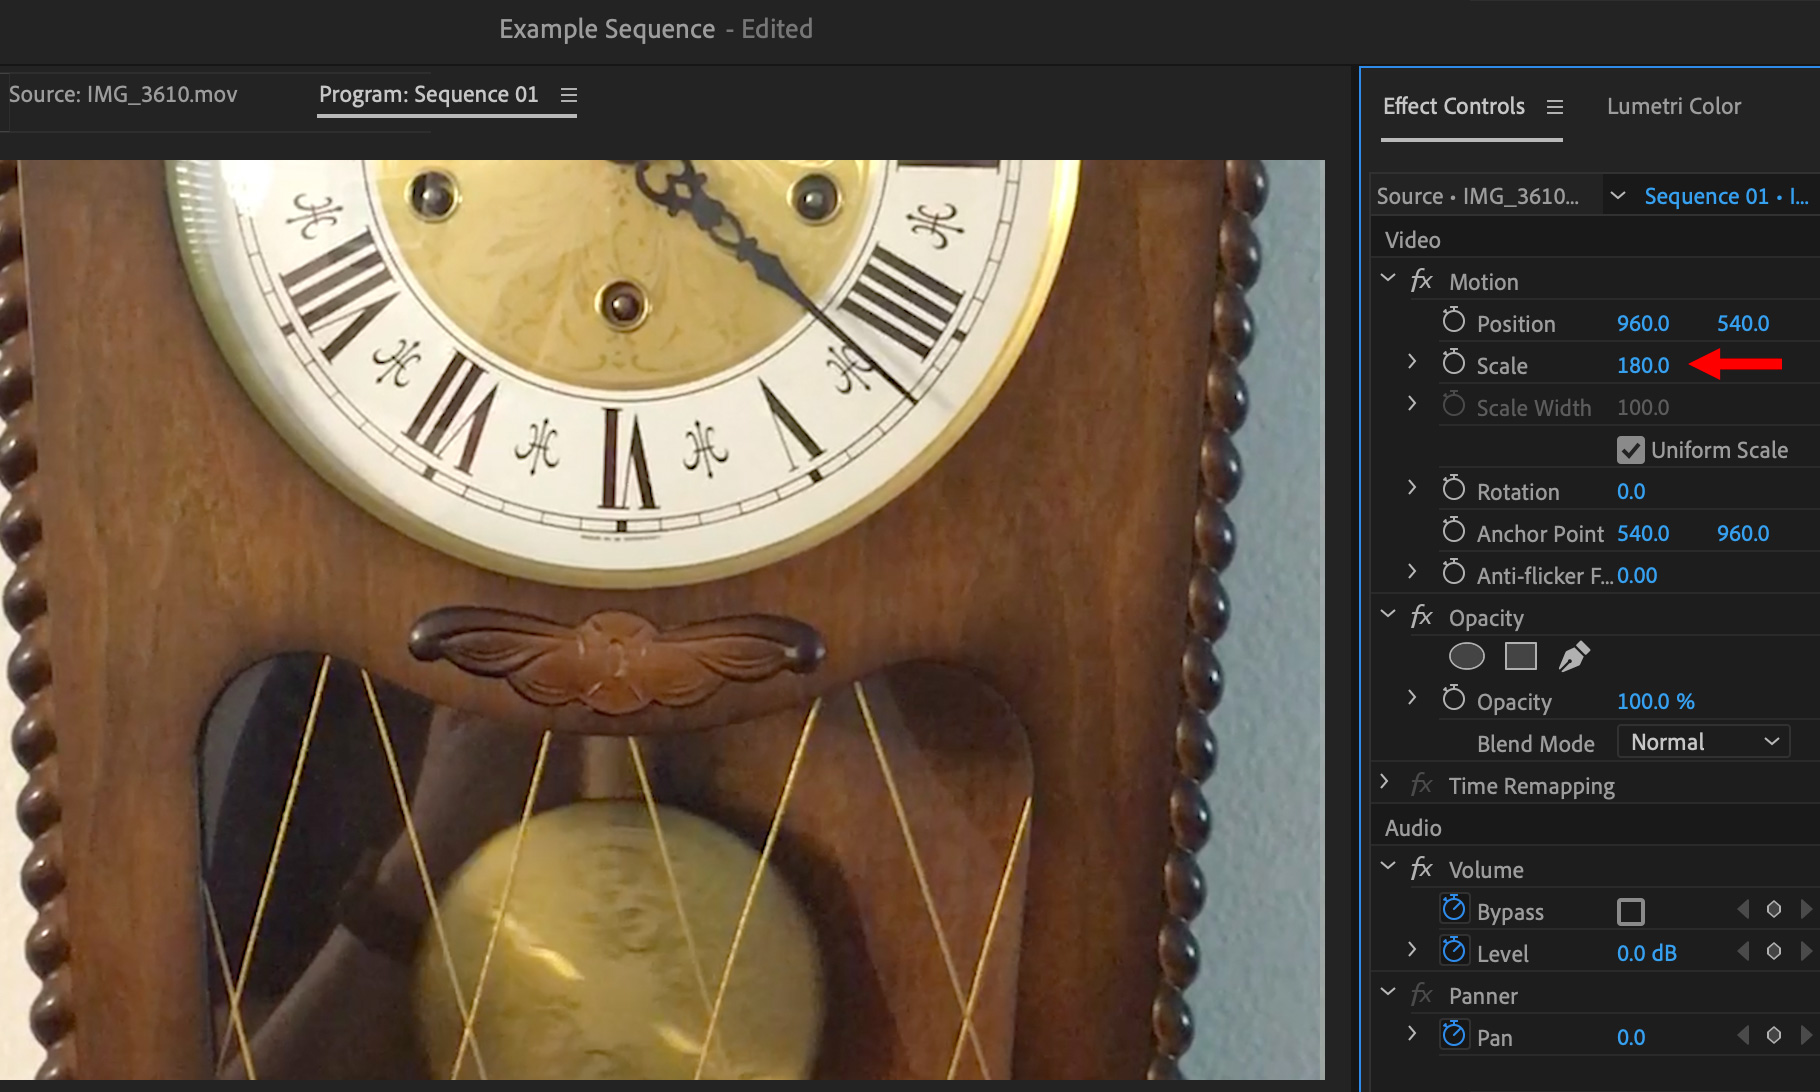Toggle the Motion fx effect icon

click(x=1421, y=282)
